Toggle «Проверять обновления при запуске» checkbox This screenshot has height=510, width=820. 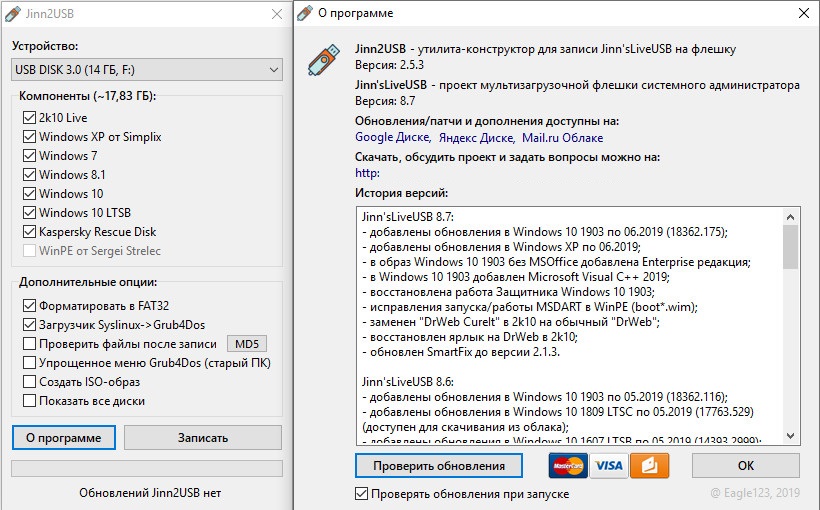[x=361, y=494]
